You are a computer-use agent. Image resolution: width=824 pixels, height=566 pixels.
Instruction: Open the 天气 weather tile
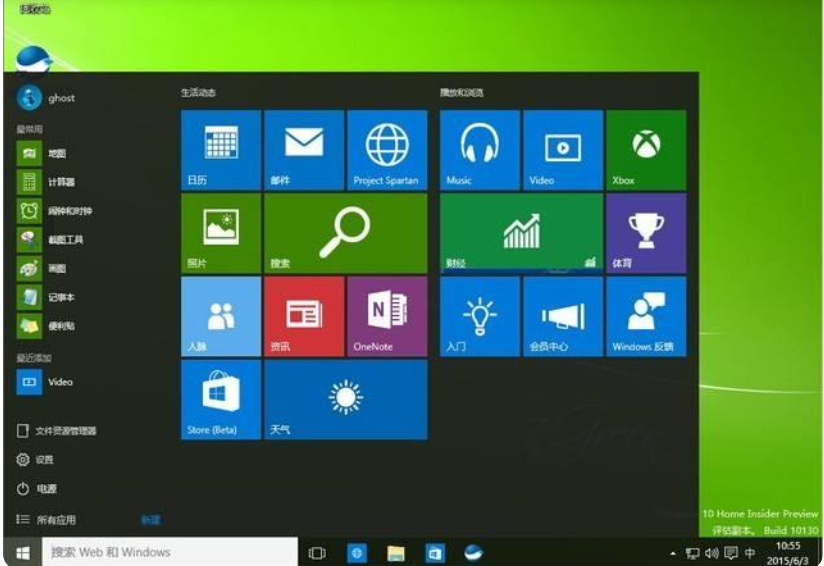click(x=346, y=400)
